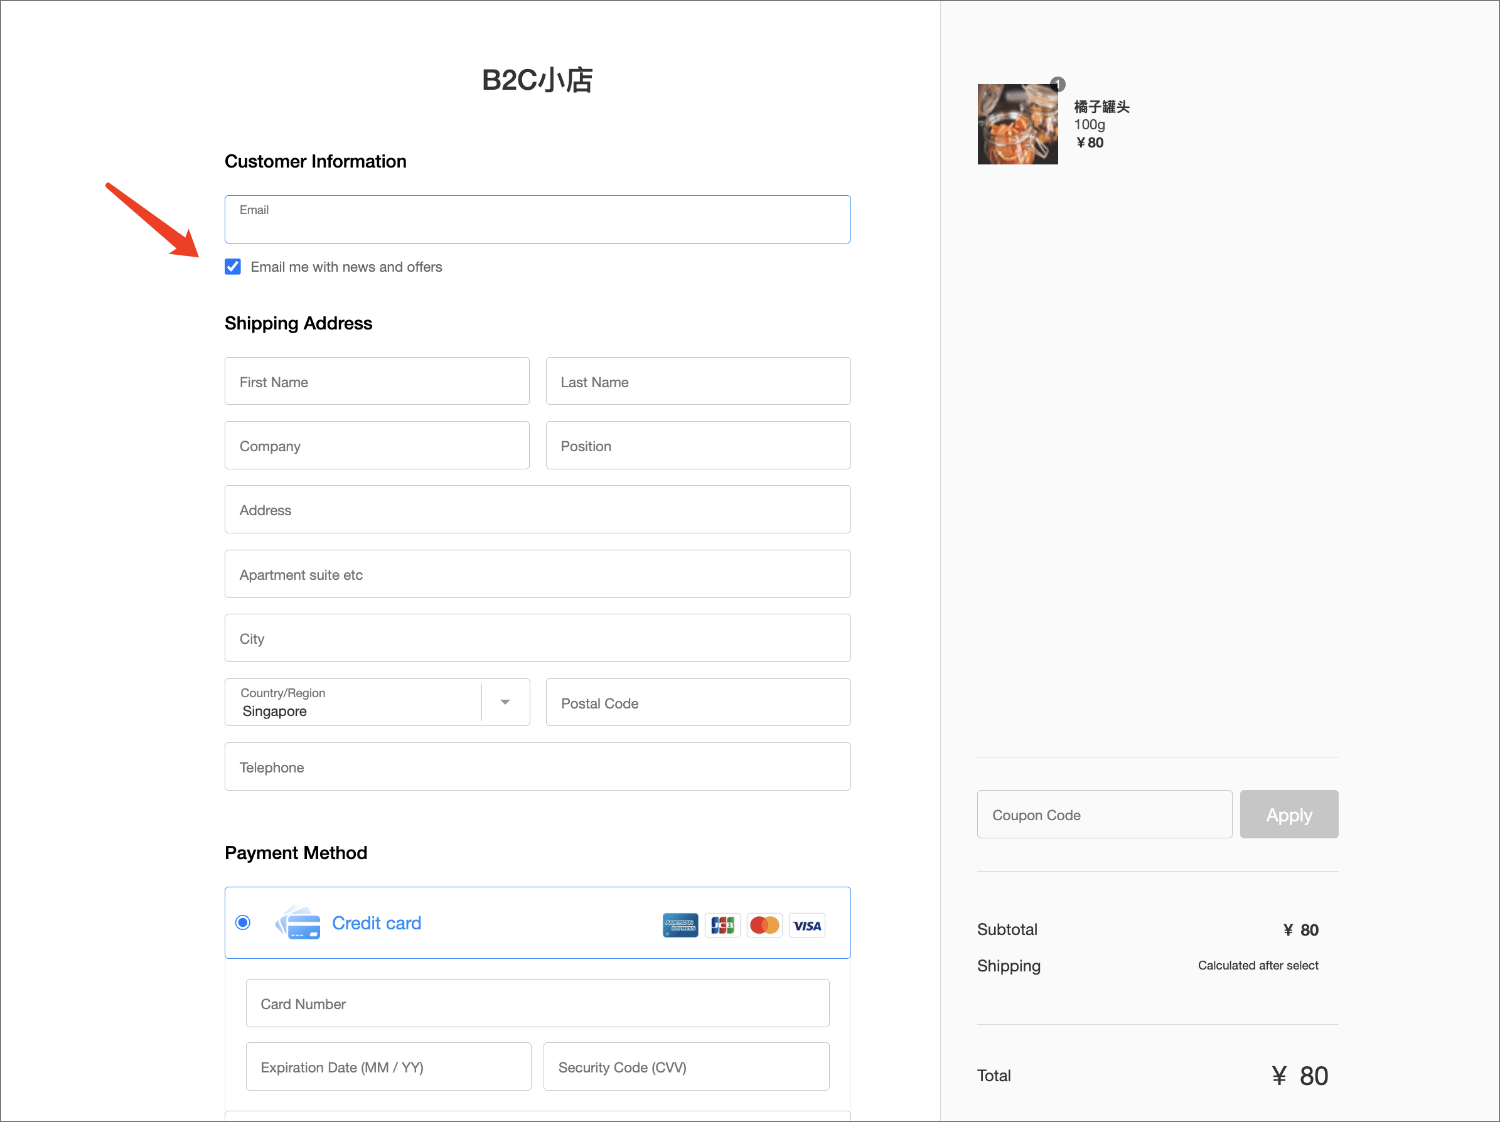The height and width of the screenshot is (1122, 1500).
Task: Click the Mastercard logo icon
Action: point(765,925)
